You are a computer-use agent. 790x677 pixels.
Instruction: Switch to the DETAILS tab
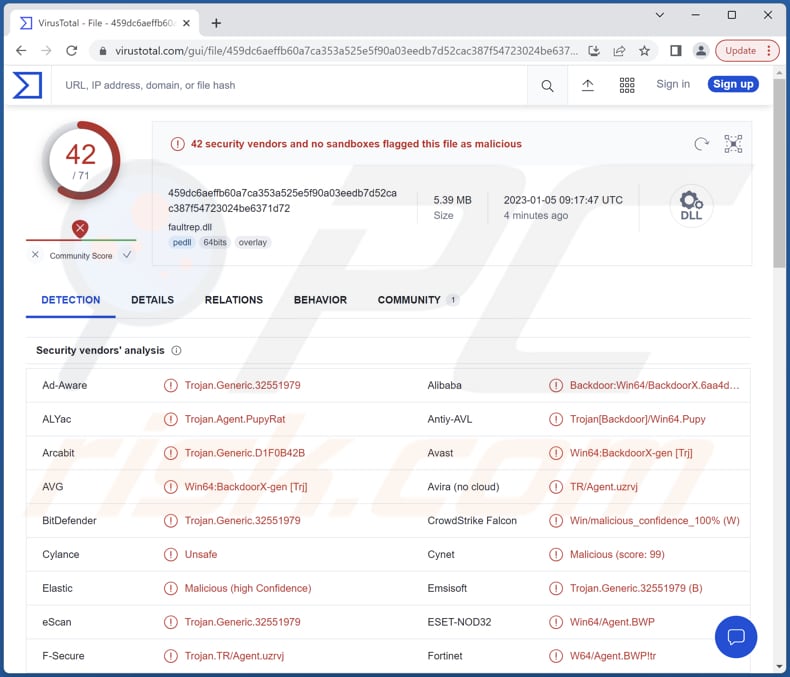[x=152, y=300]
